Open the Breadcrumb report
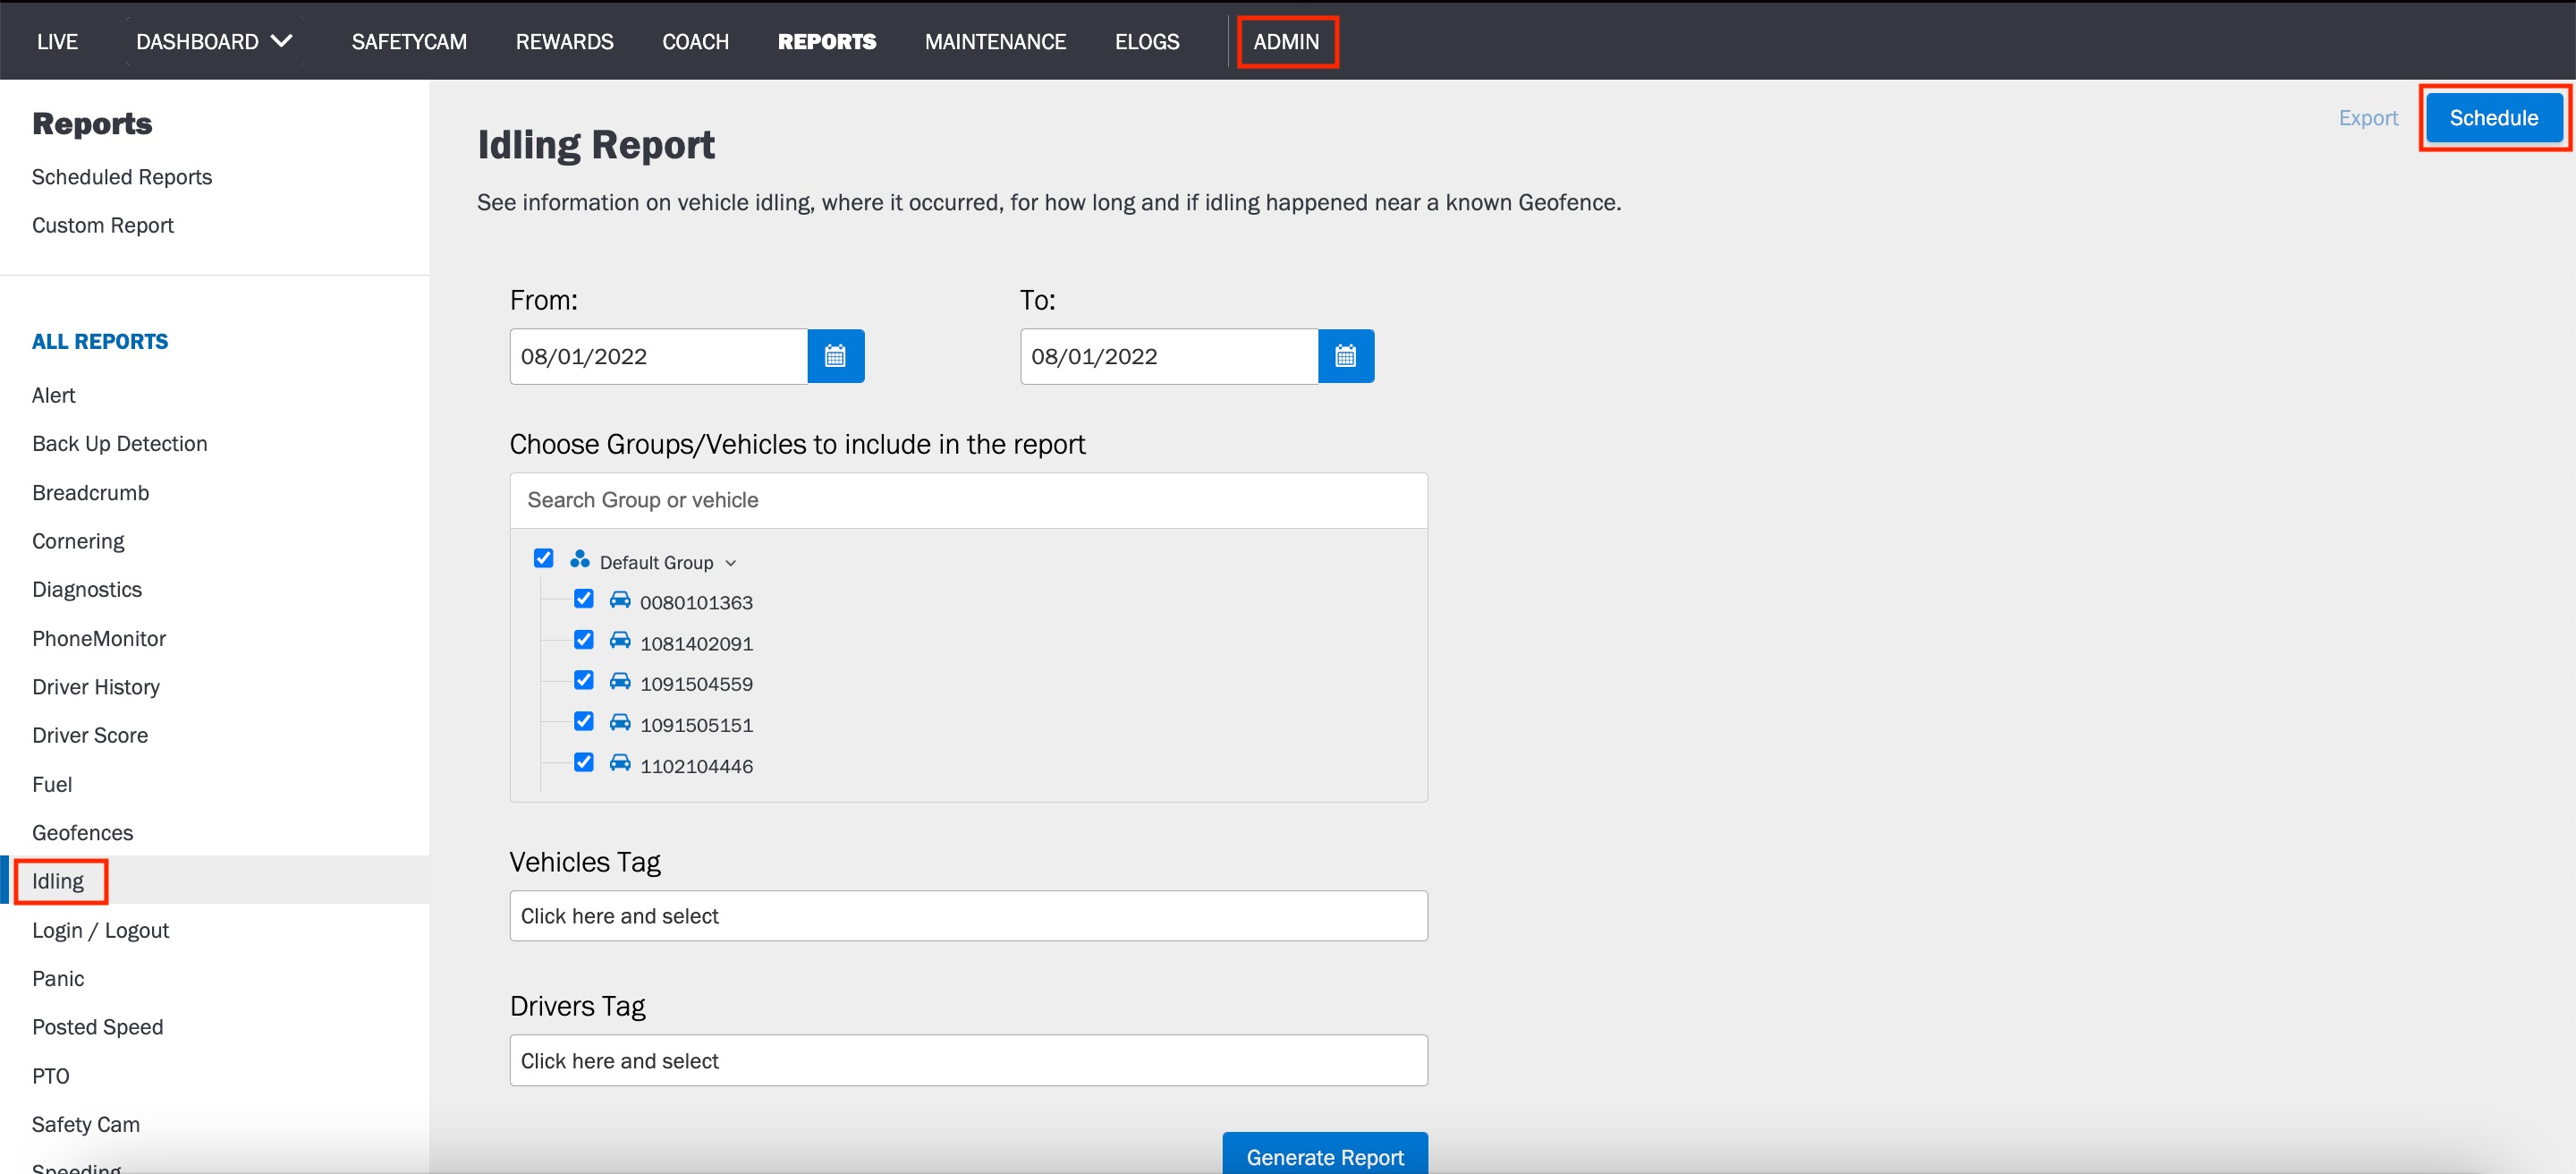 pyautogui.click(x=90, y=492)
